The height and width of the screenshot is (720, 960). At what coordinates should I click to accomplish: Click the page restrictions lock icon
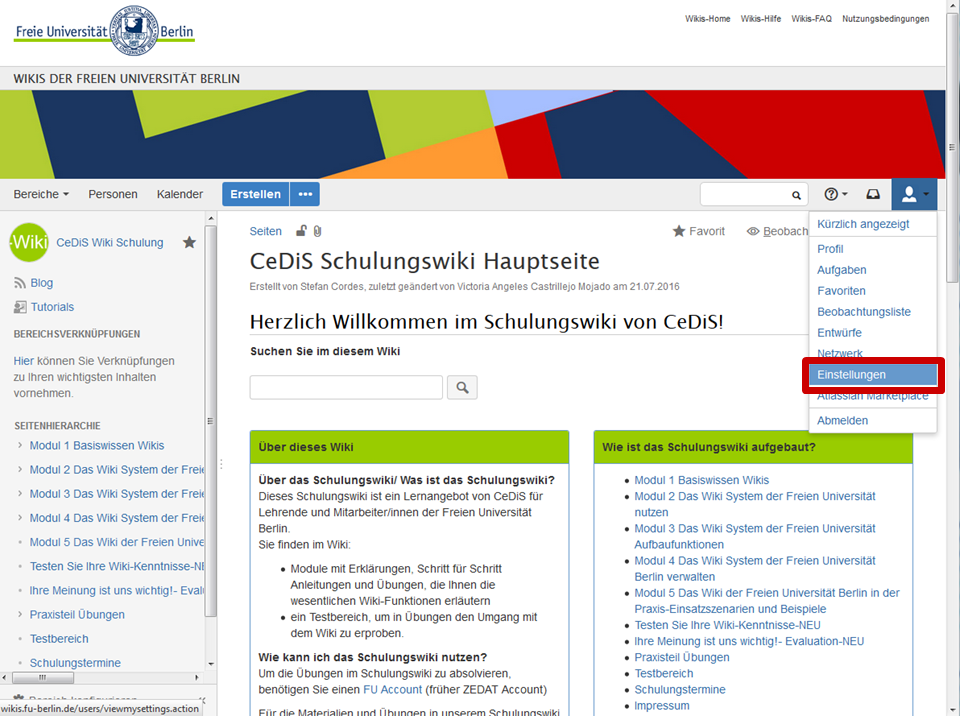tap(301, 231)
